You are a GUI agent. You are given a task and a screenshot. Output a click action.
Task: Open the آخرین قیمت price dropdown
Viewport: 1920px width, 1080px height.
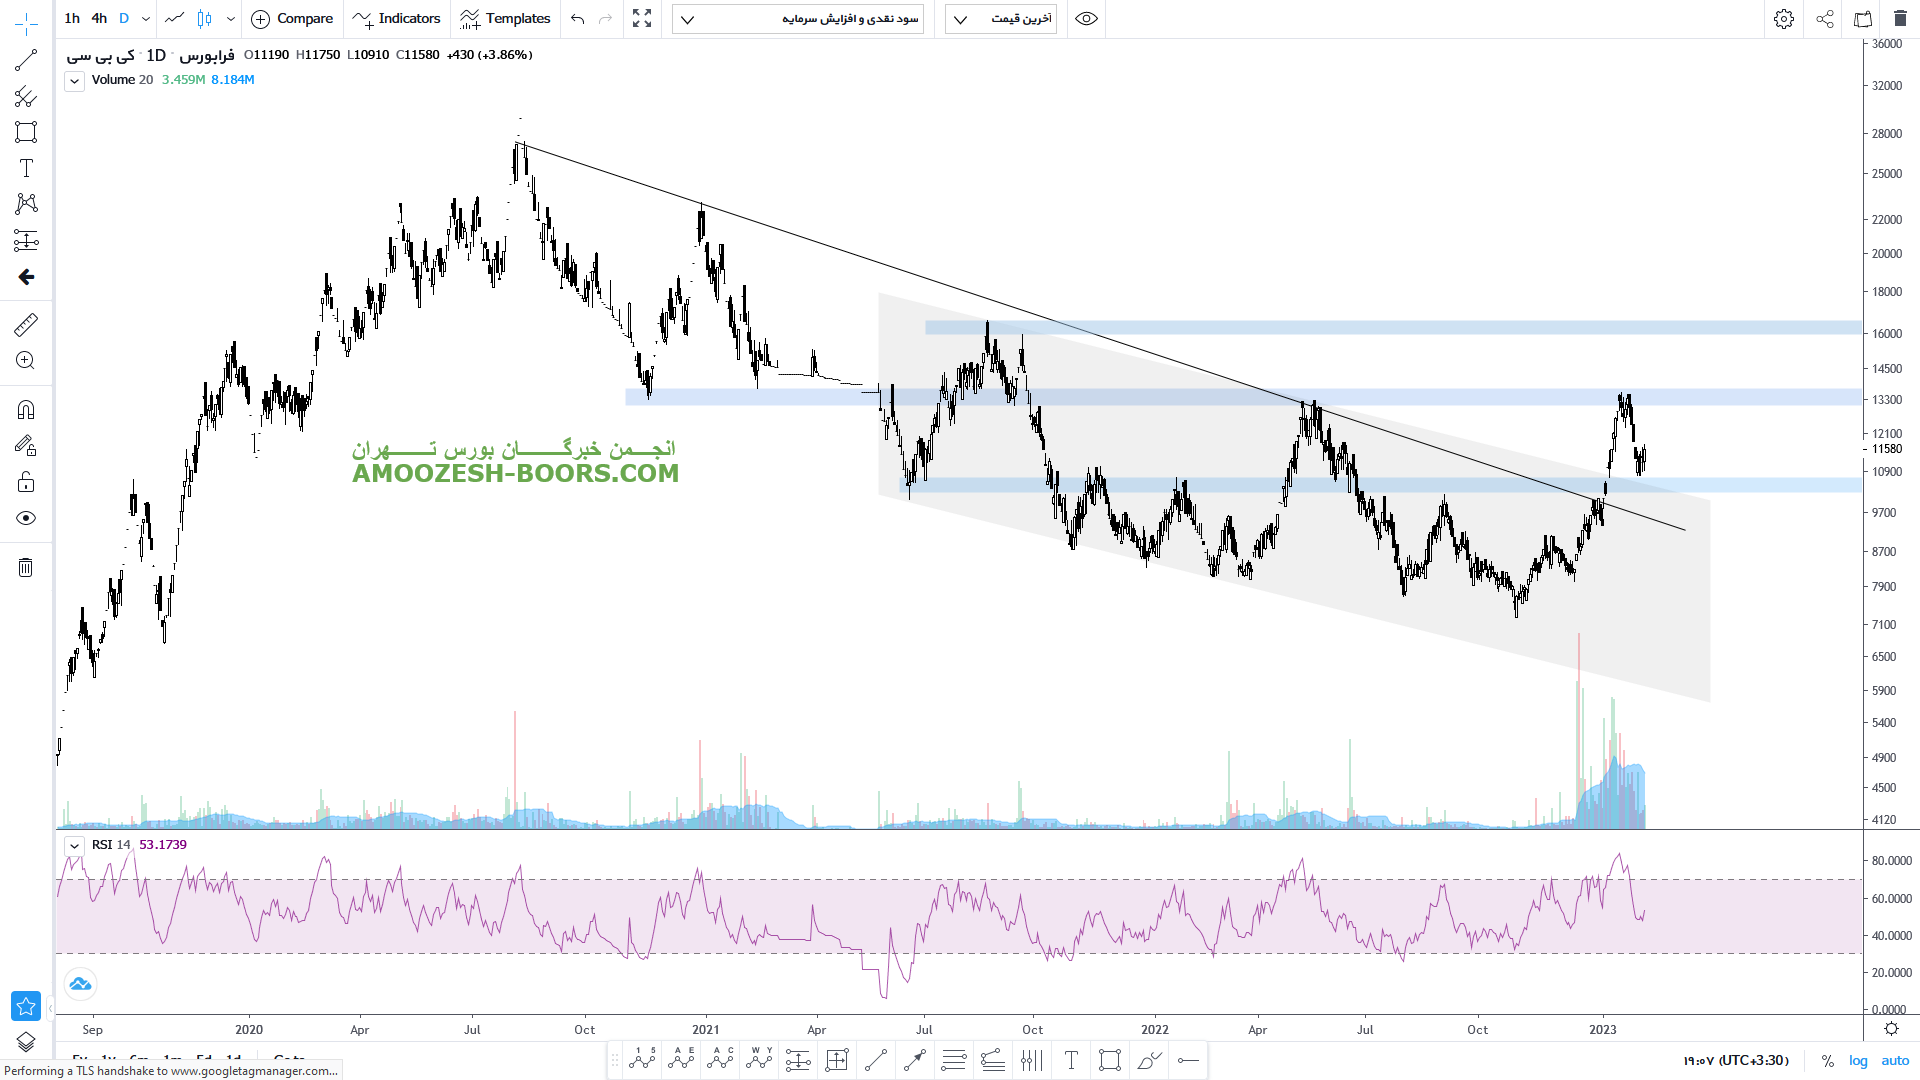tap(1000, 19)
